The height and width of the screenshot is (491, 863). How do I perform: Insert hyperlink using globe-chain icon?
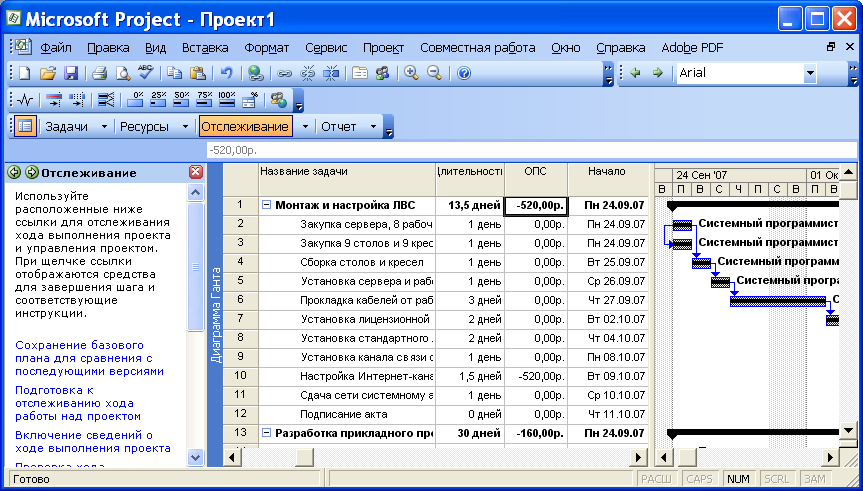[x=255, y=73]
